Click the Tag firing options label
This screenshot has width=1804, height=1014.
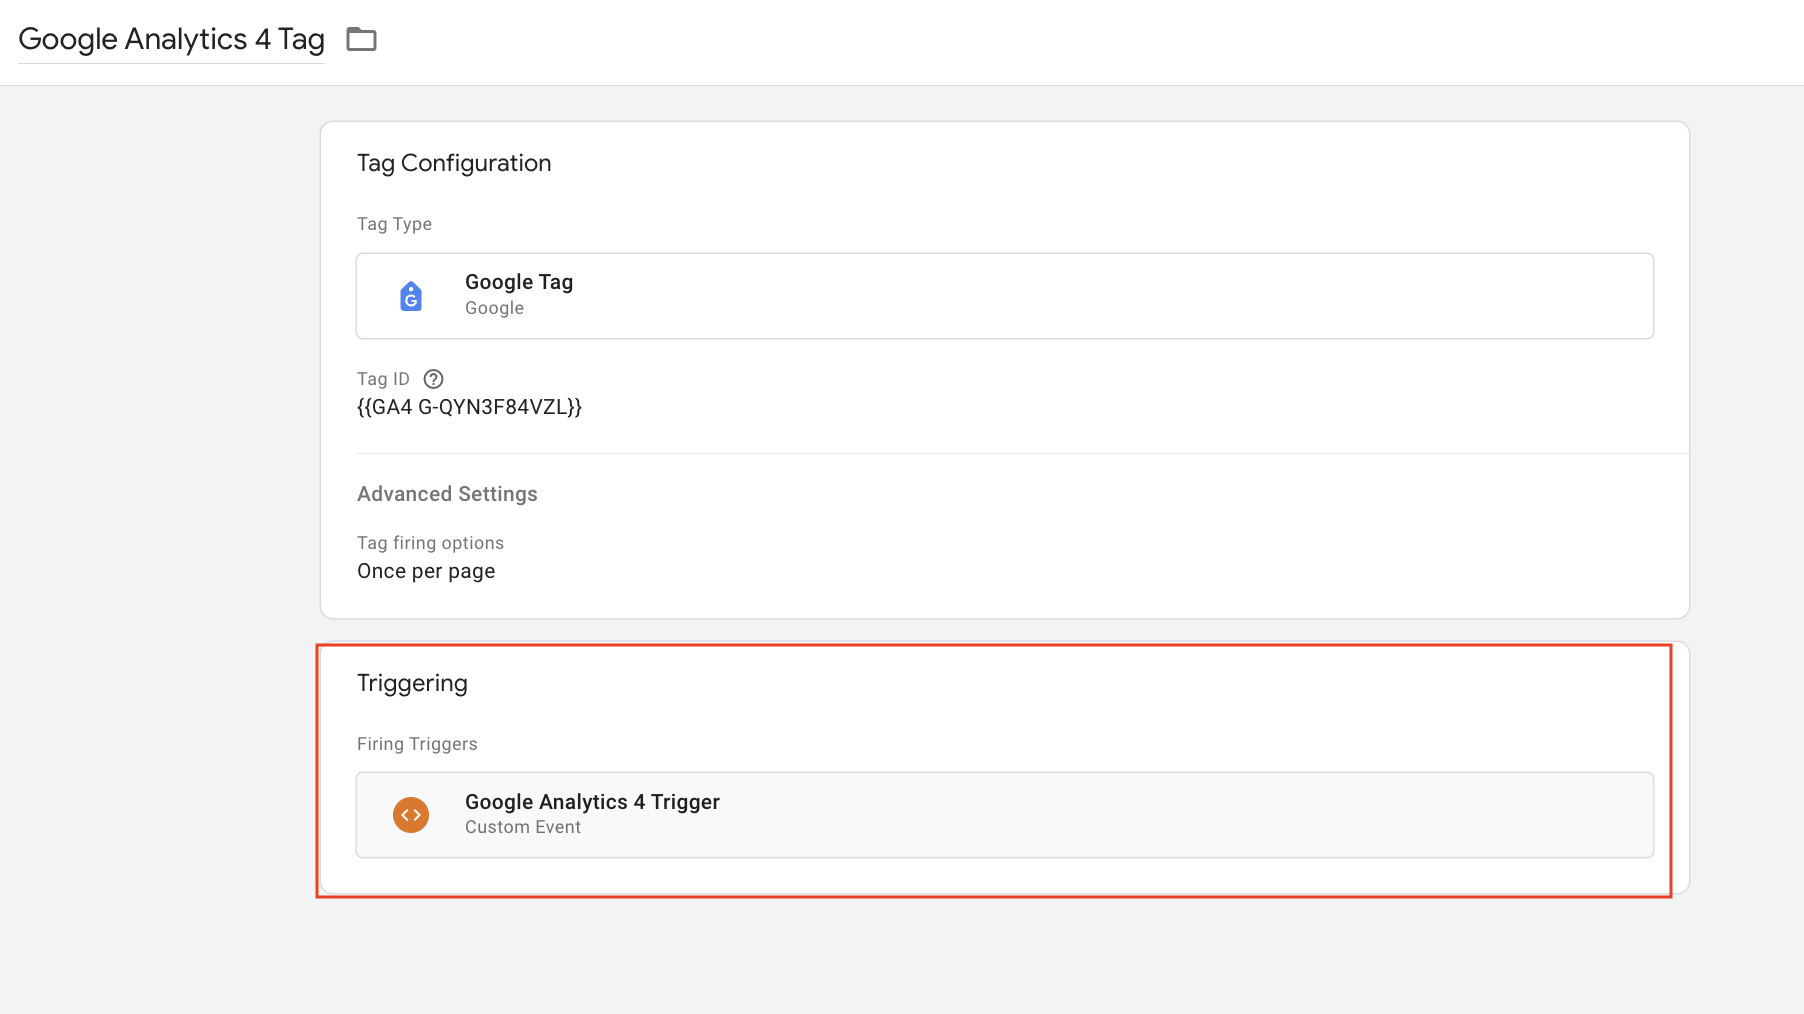(x=430, y=543)
